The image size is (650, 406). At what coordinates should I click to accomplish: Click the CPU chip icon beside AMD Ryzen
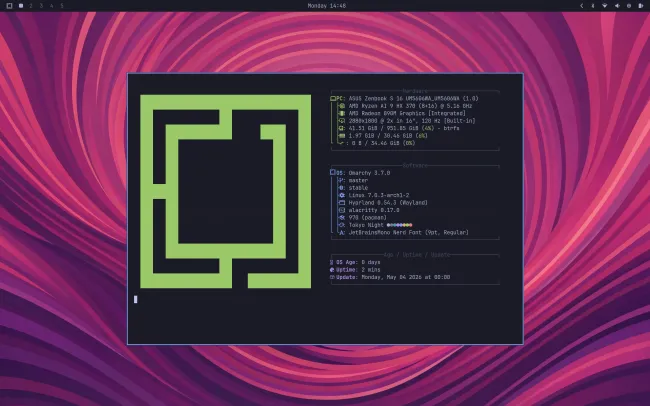pyautogui.click(x=342, y=106)
